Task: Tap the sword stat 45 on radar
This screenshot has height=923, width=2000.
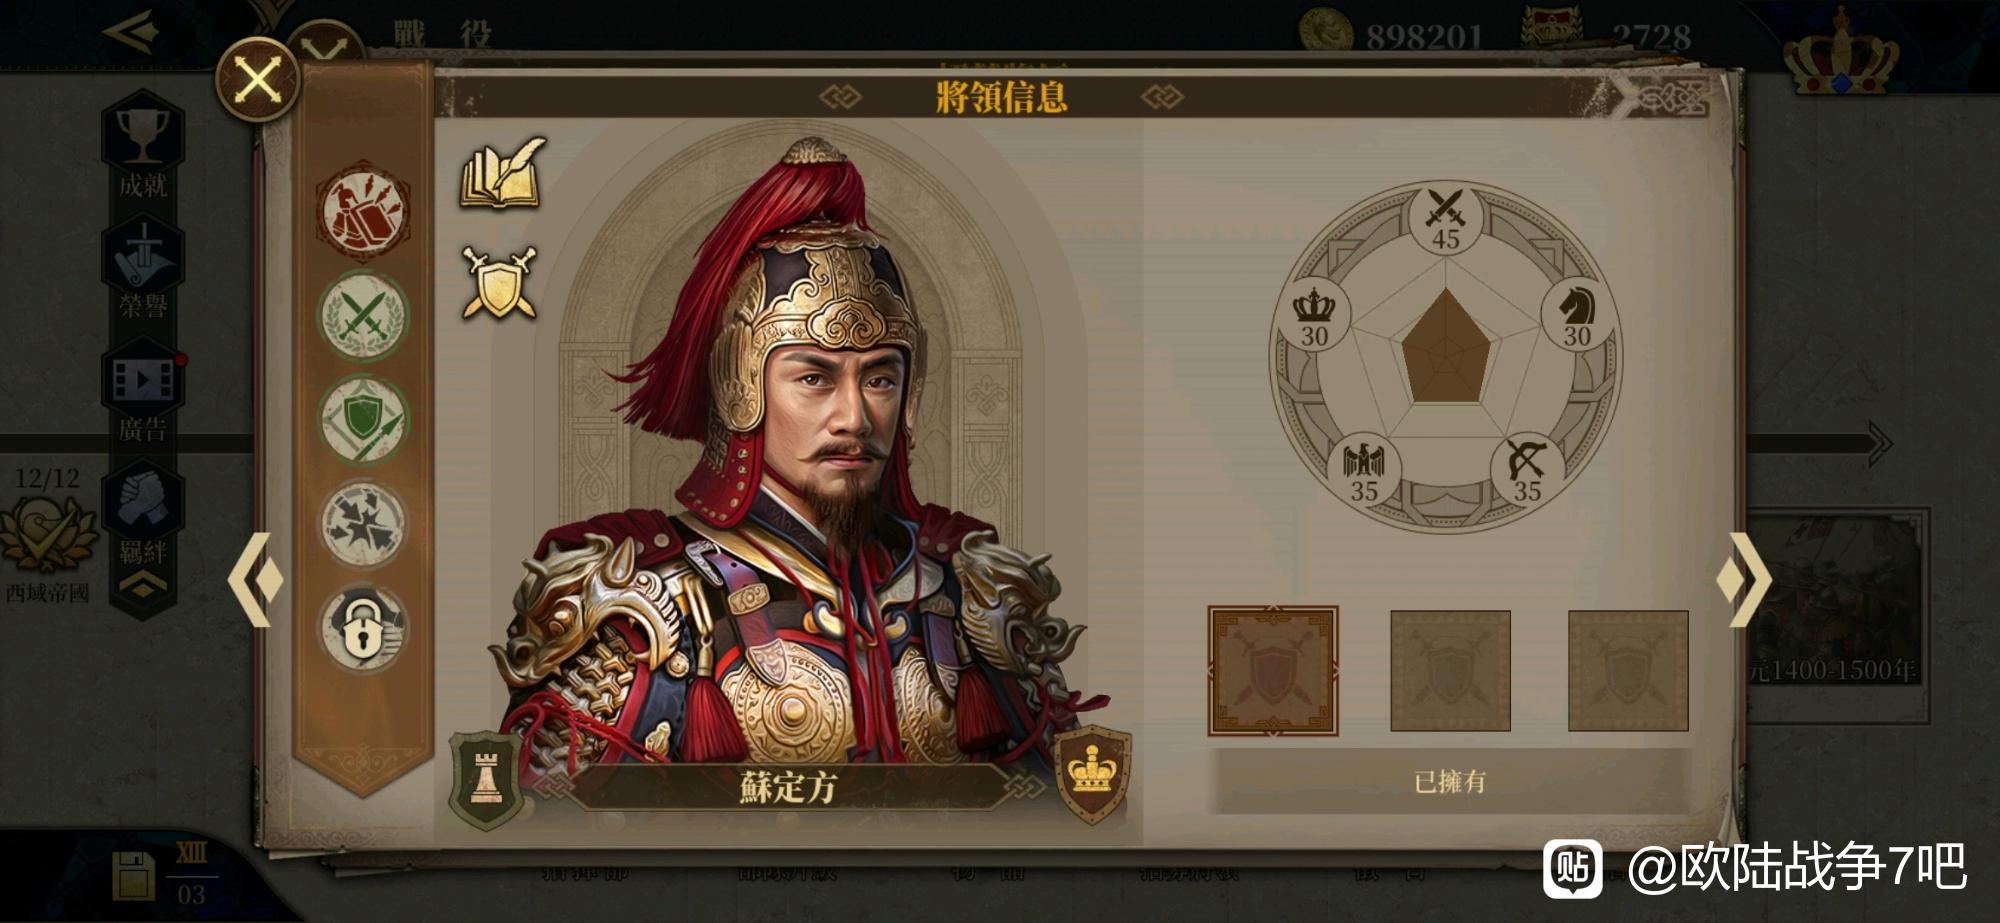Action: (x=1446, y=220)
